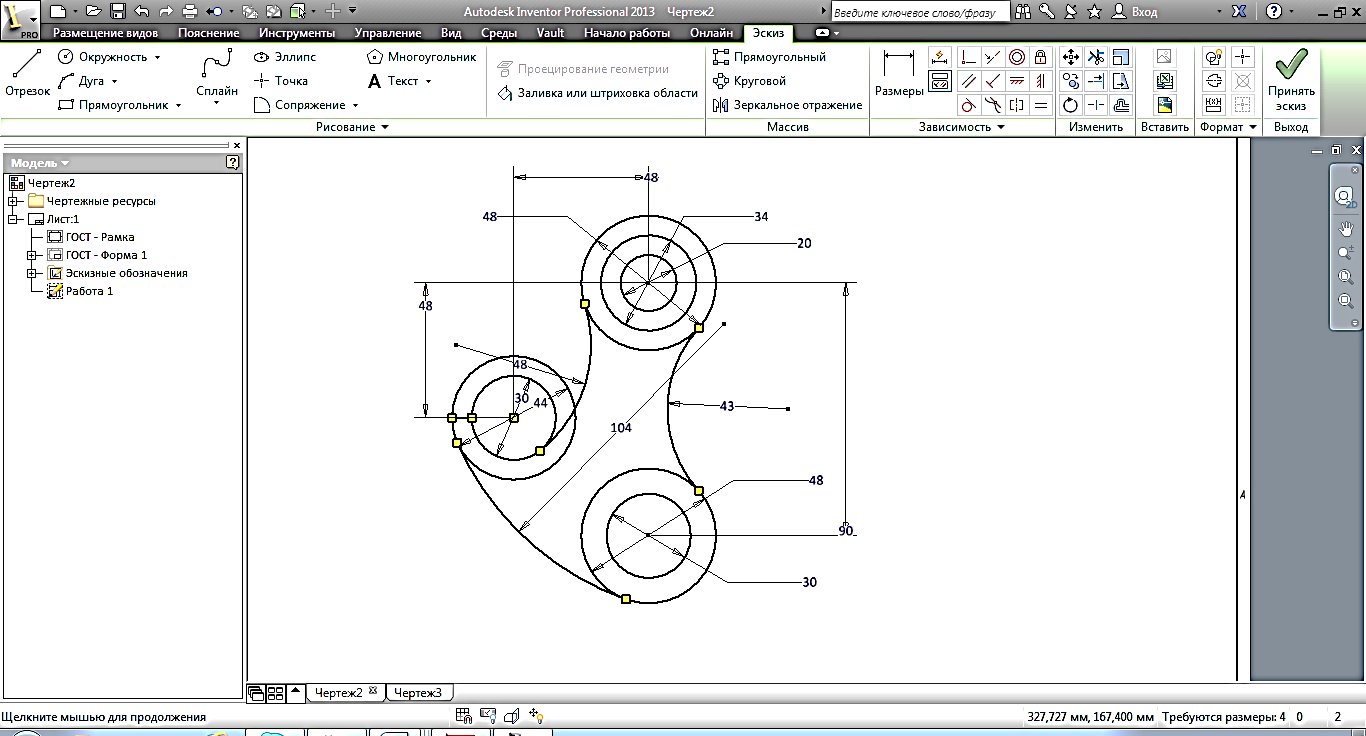
Task: Select the Rotate tool in Изменить
Action: (1071, 105)
